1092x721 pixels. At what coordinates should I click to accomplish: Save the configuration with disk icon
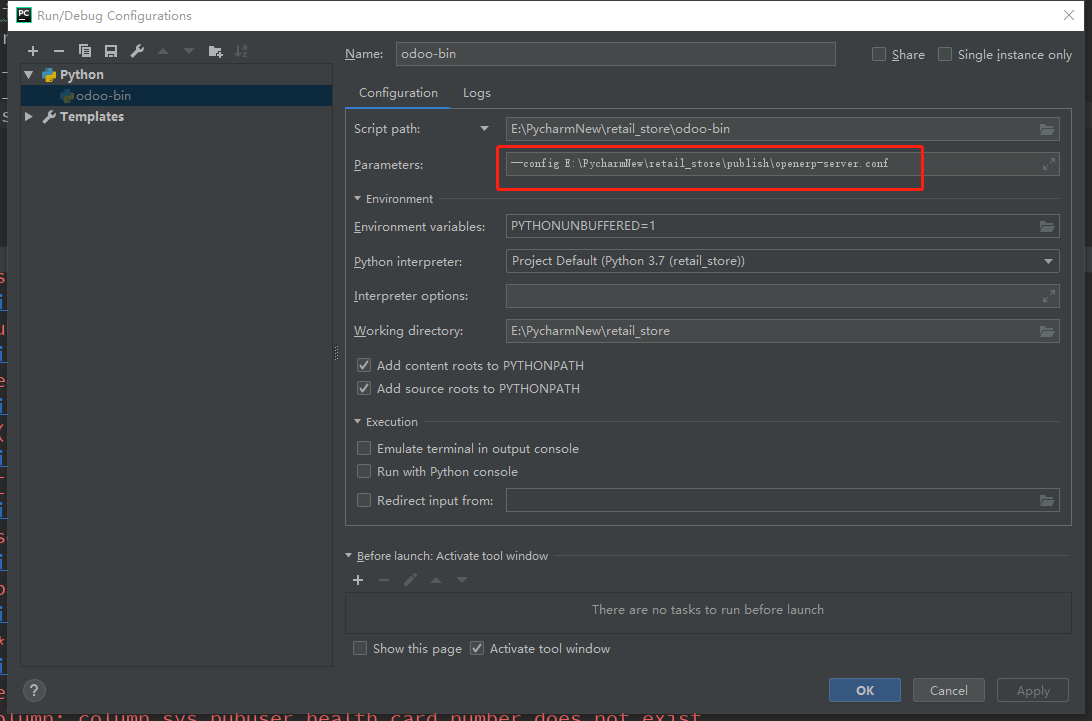click(111, 51)
